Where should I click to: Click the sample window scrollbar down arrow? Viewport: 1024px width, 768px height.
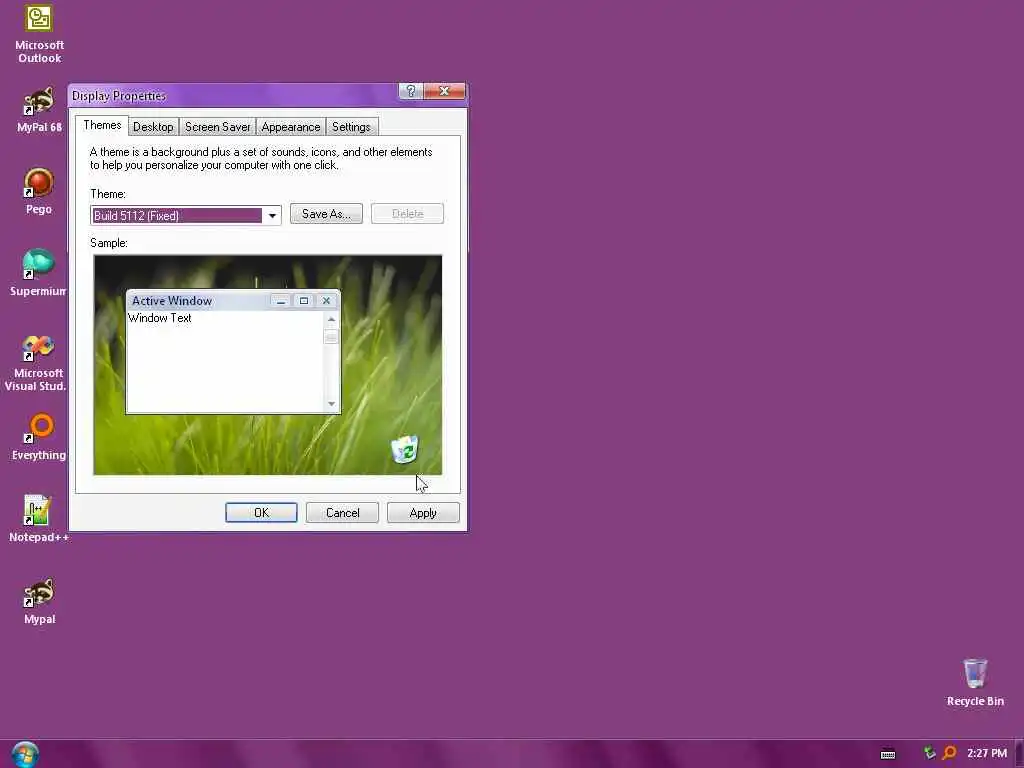(x=331, y=404)
